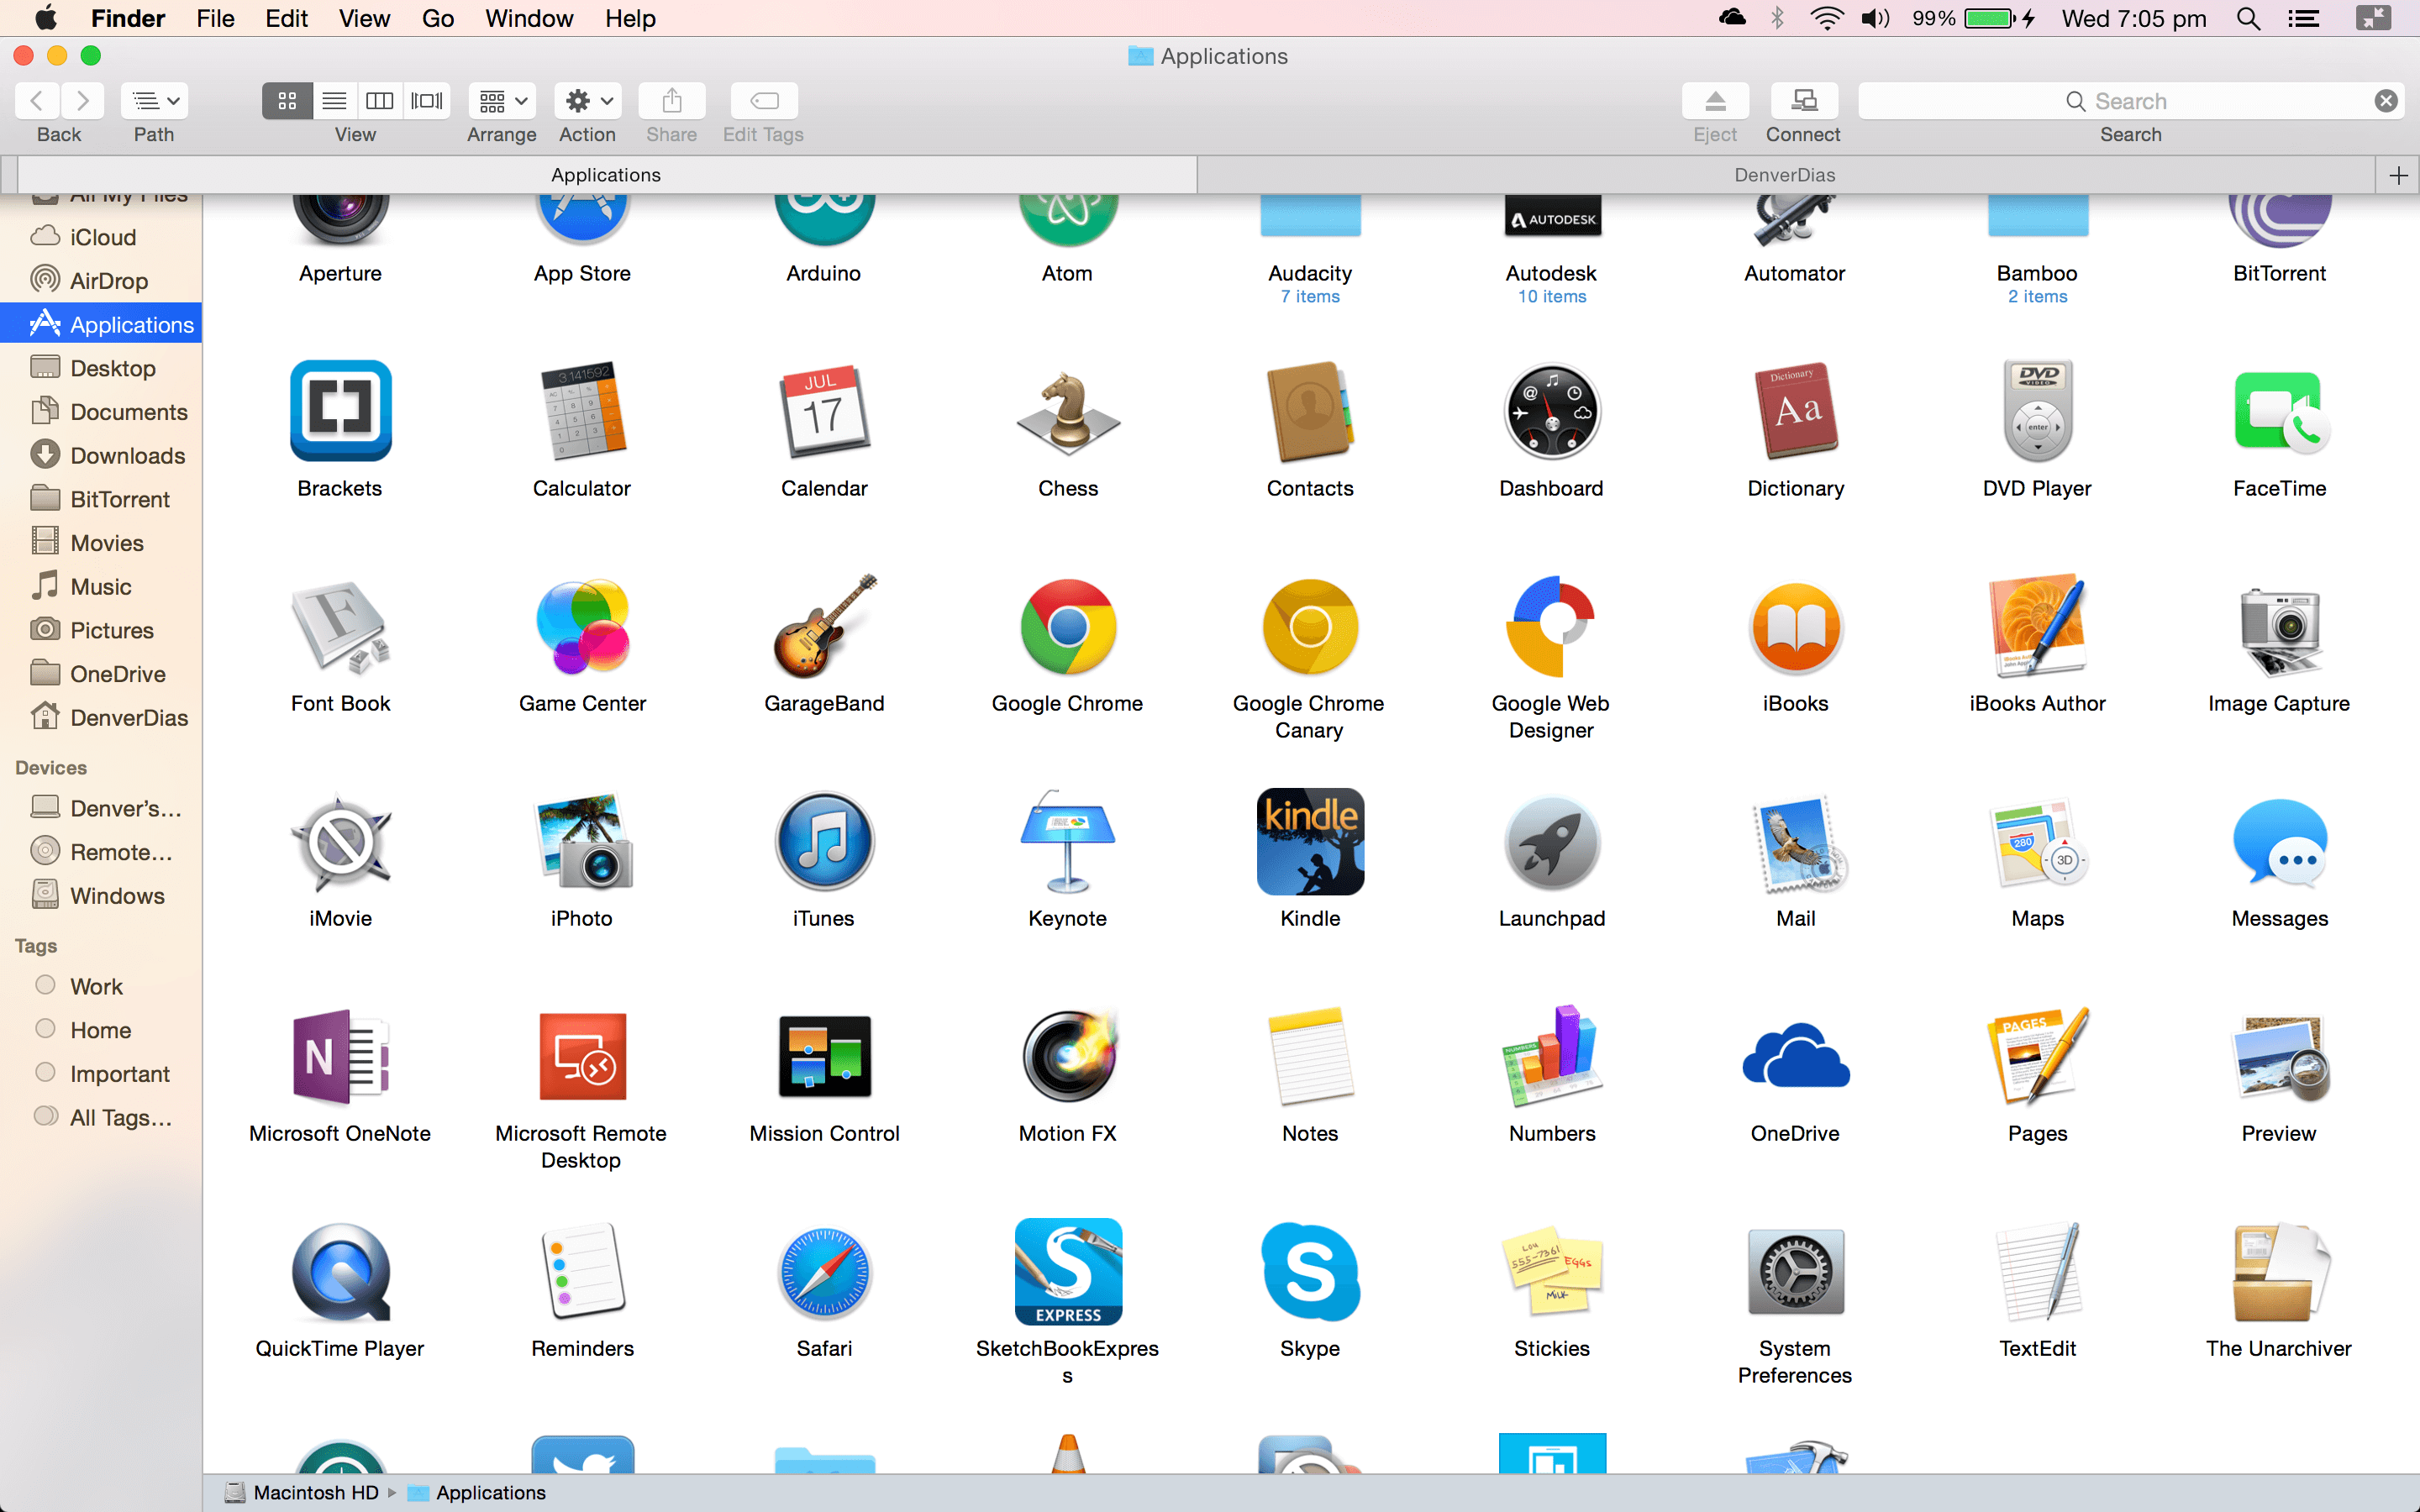
Task: Open the Kindle app
Action: click(x=1310, y=842)
